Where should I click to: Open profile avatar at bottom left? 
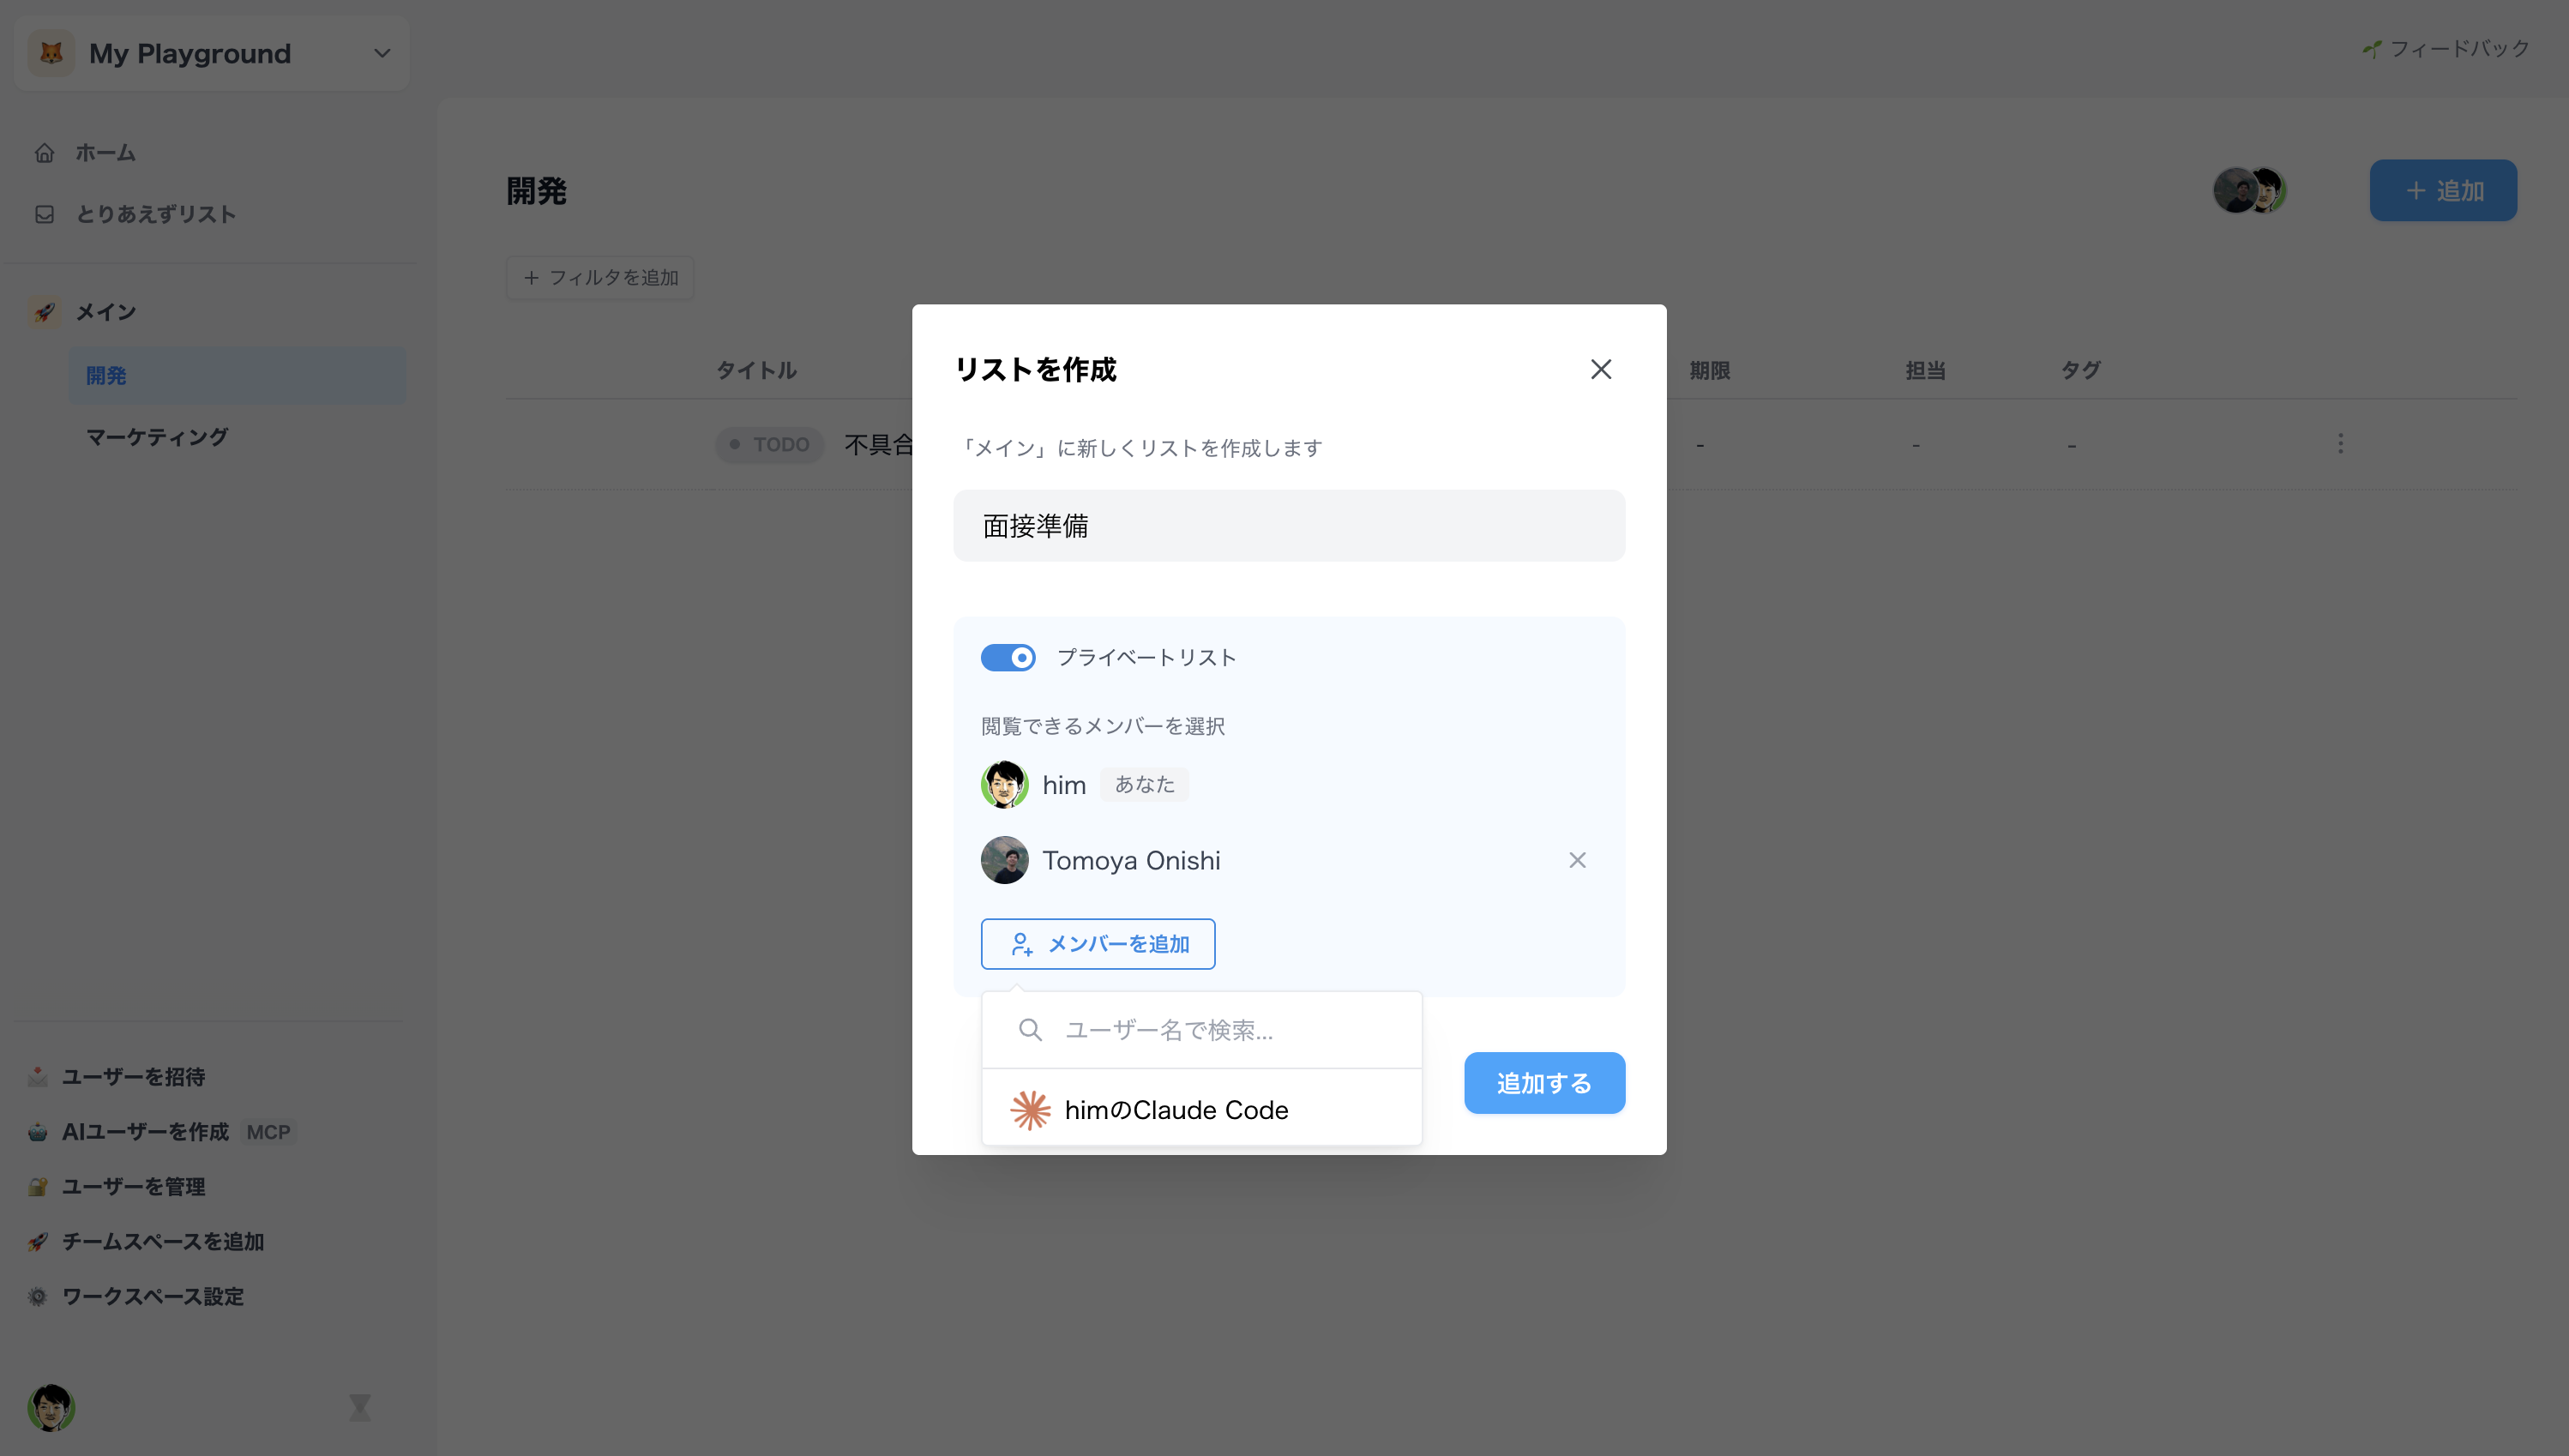coord(51,1407)
